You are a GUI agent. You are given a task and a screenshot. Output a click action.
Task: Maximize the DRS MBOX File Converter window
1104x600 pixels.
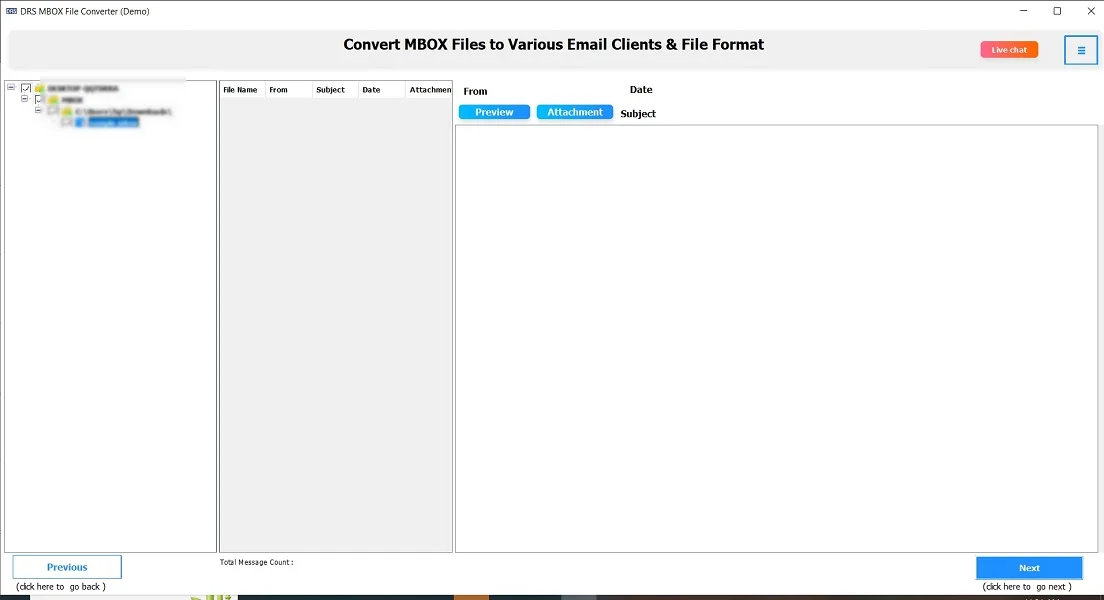coord(1057,11)
